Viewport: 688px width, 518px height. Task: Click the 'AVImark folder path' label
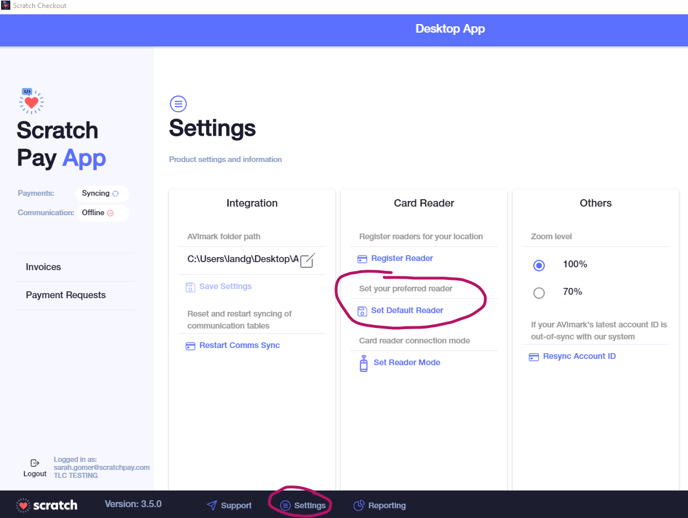tap(224, 236)
